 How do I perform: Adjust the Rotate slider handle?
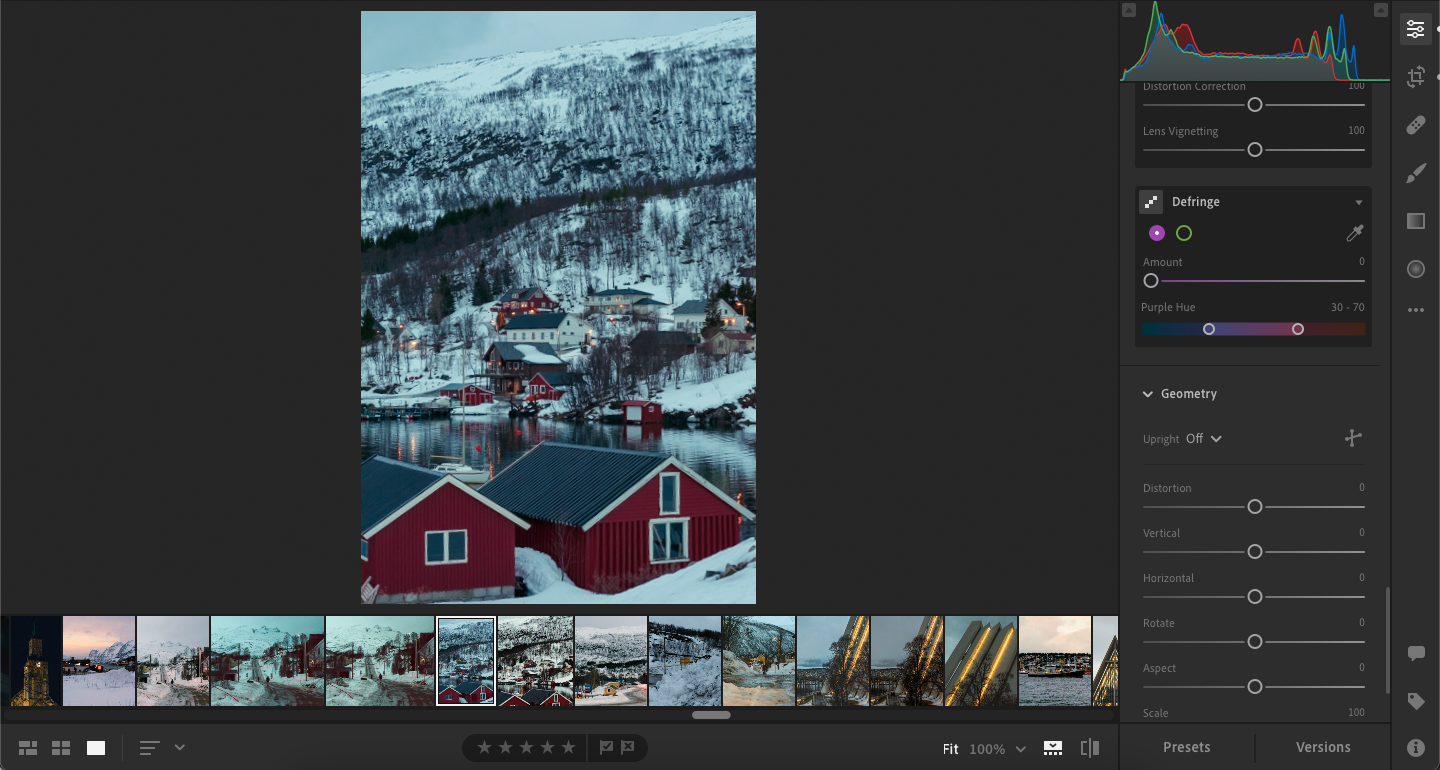[x=1255, y=642]
